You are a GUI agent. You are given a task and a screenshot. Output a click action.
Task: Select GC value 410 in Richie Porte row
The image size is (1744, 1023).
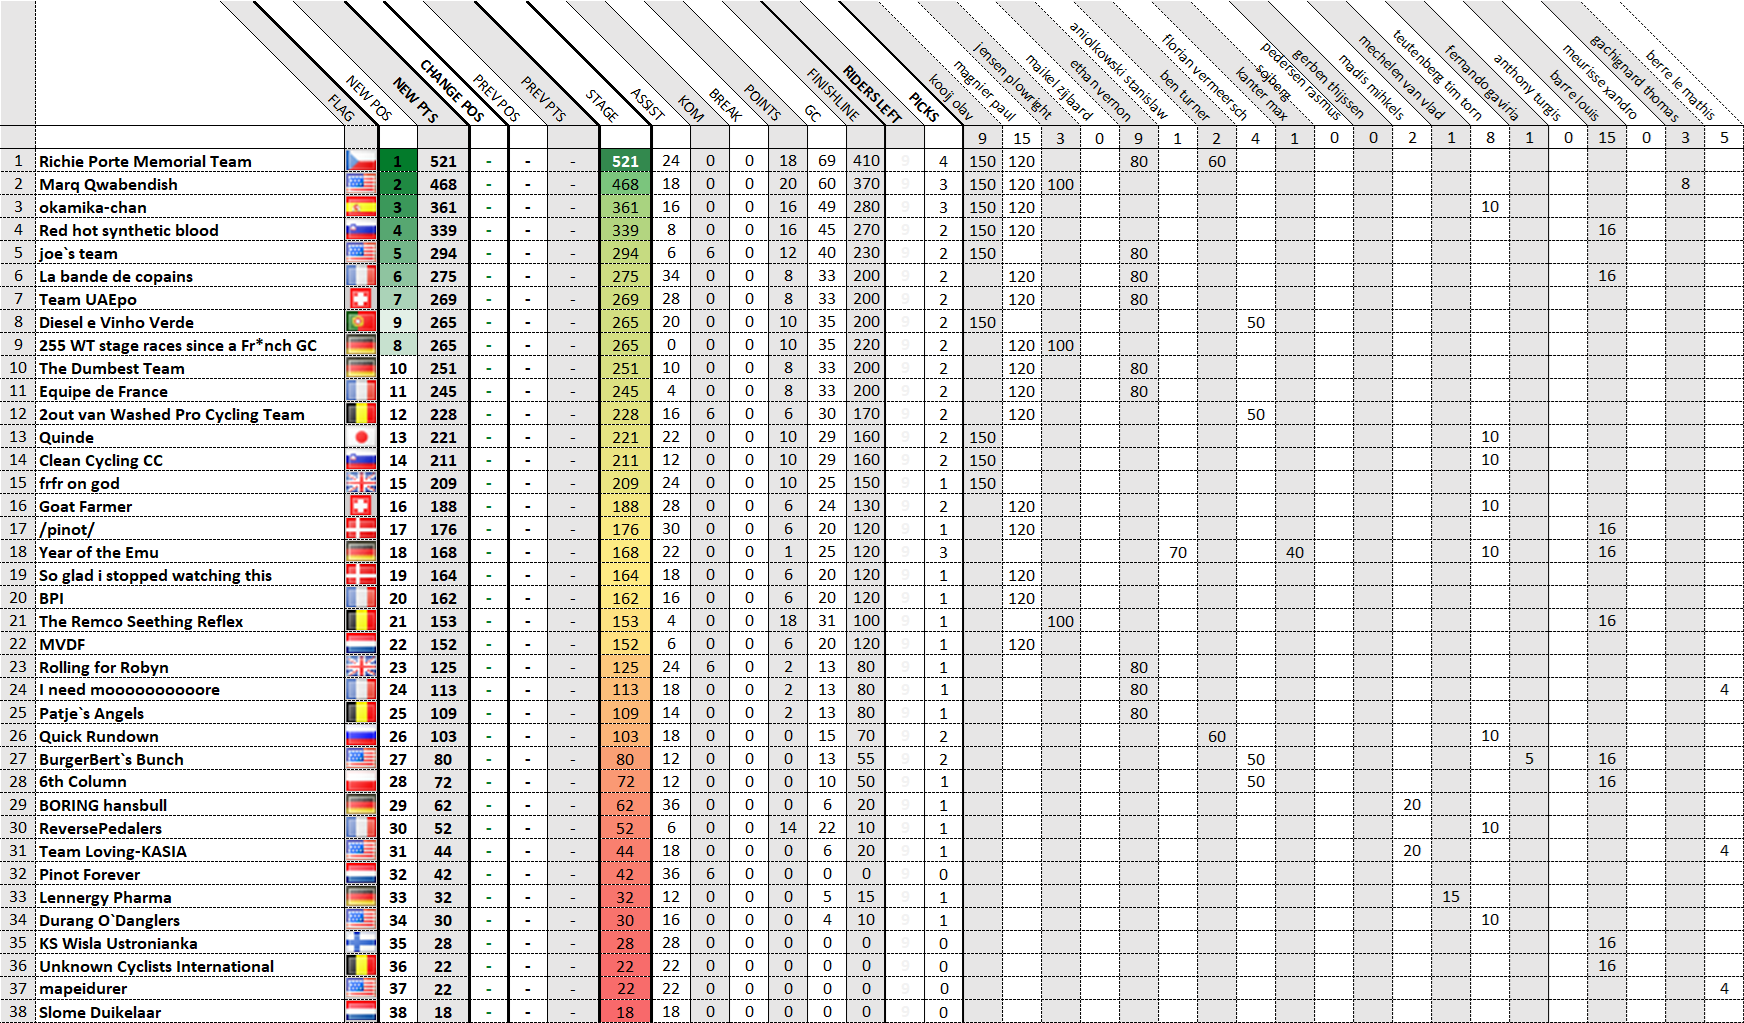point(866,161)
